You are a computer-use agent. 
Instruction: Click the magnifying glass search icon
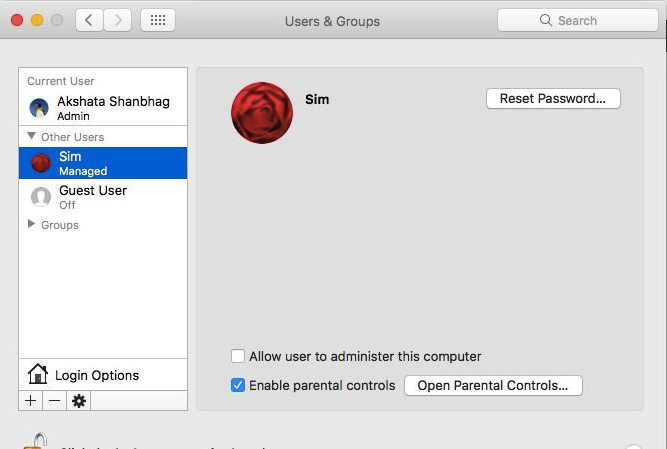pos(545,20)
